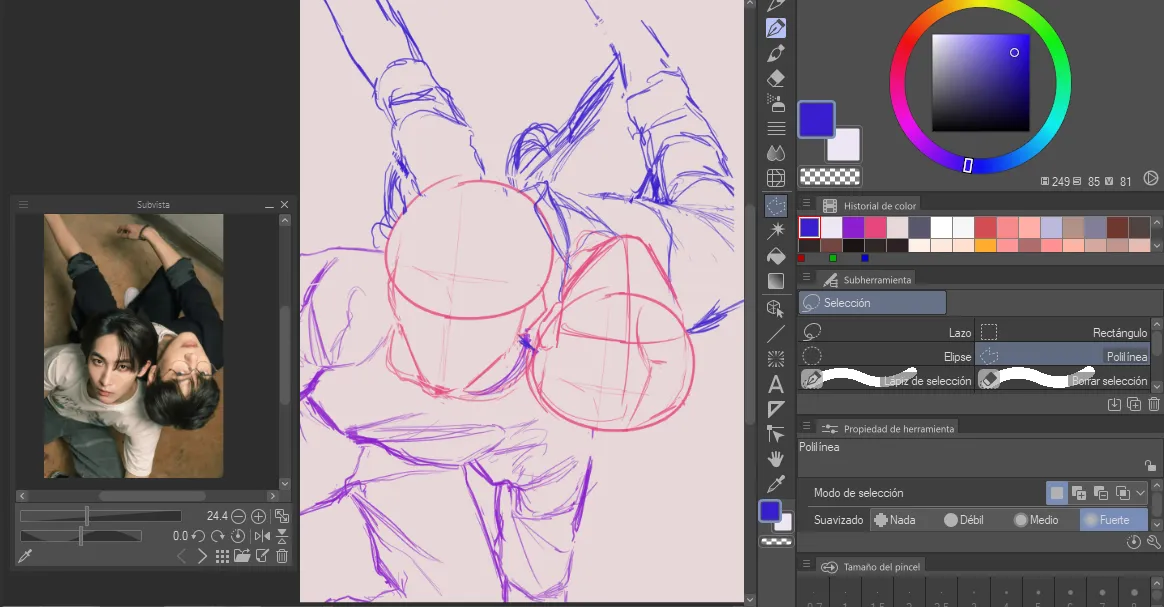Image resolution: width=1164 pixels, height=607 pixels.
Task: Activate the Selection area tool in toolbar
Action: point(776,206)
